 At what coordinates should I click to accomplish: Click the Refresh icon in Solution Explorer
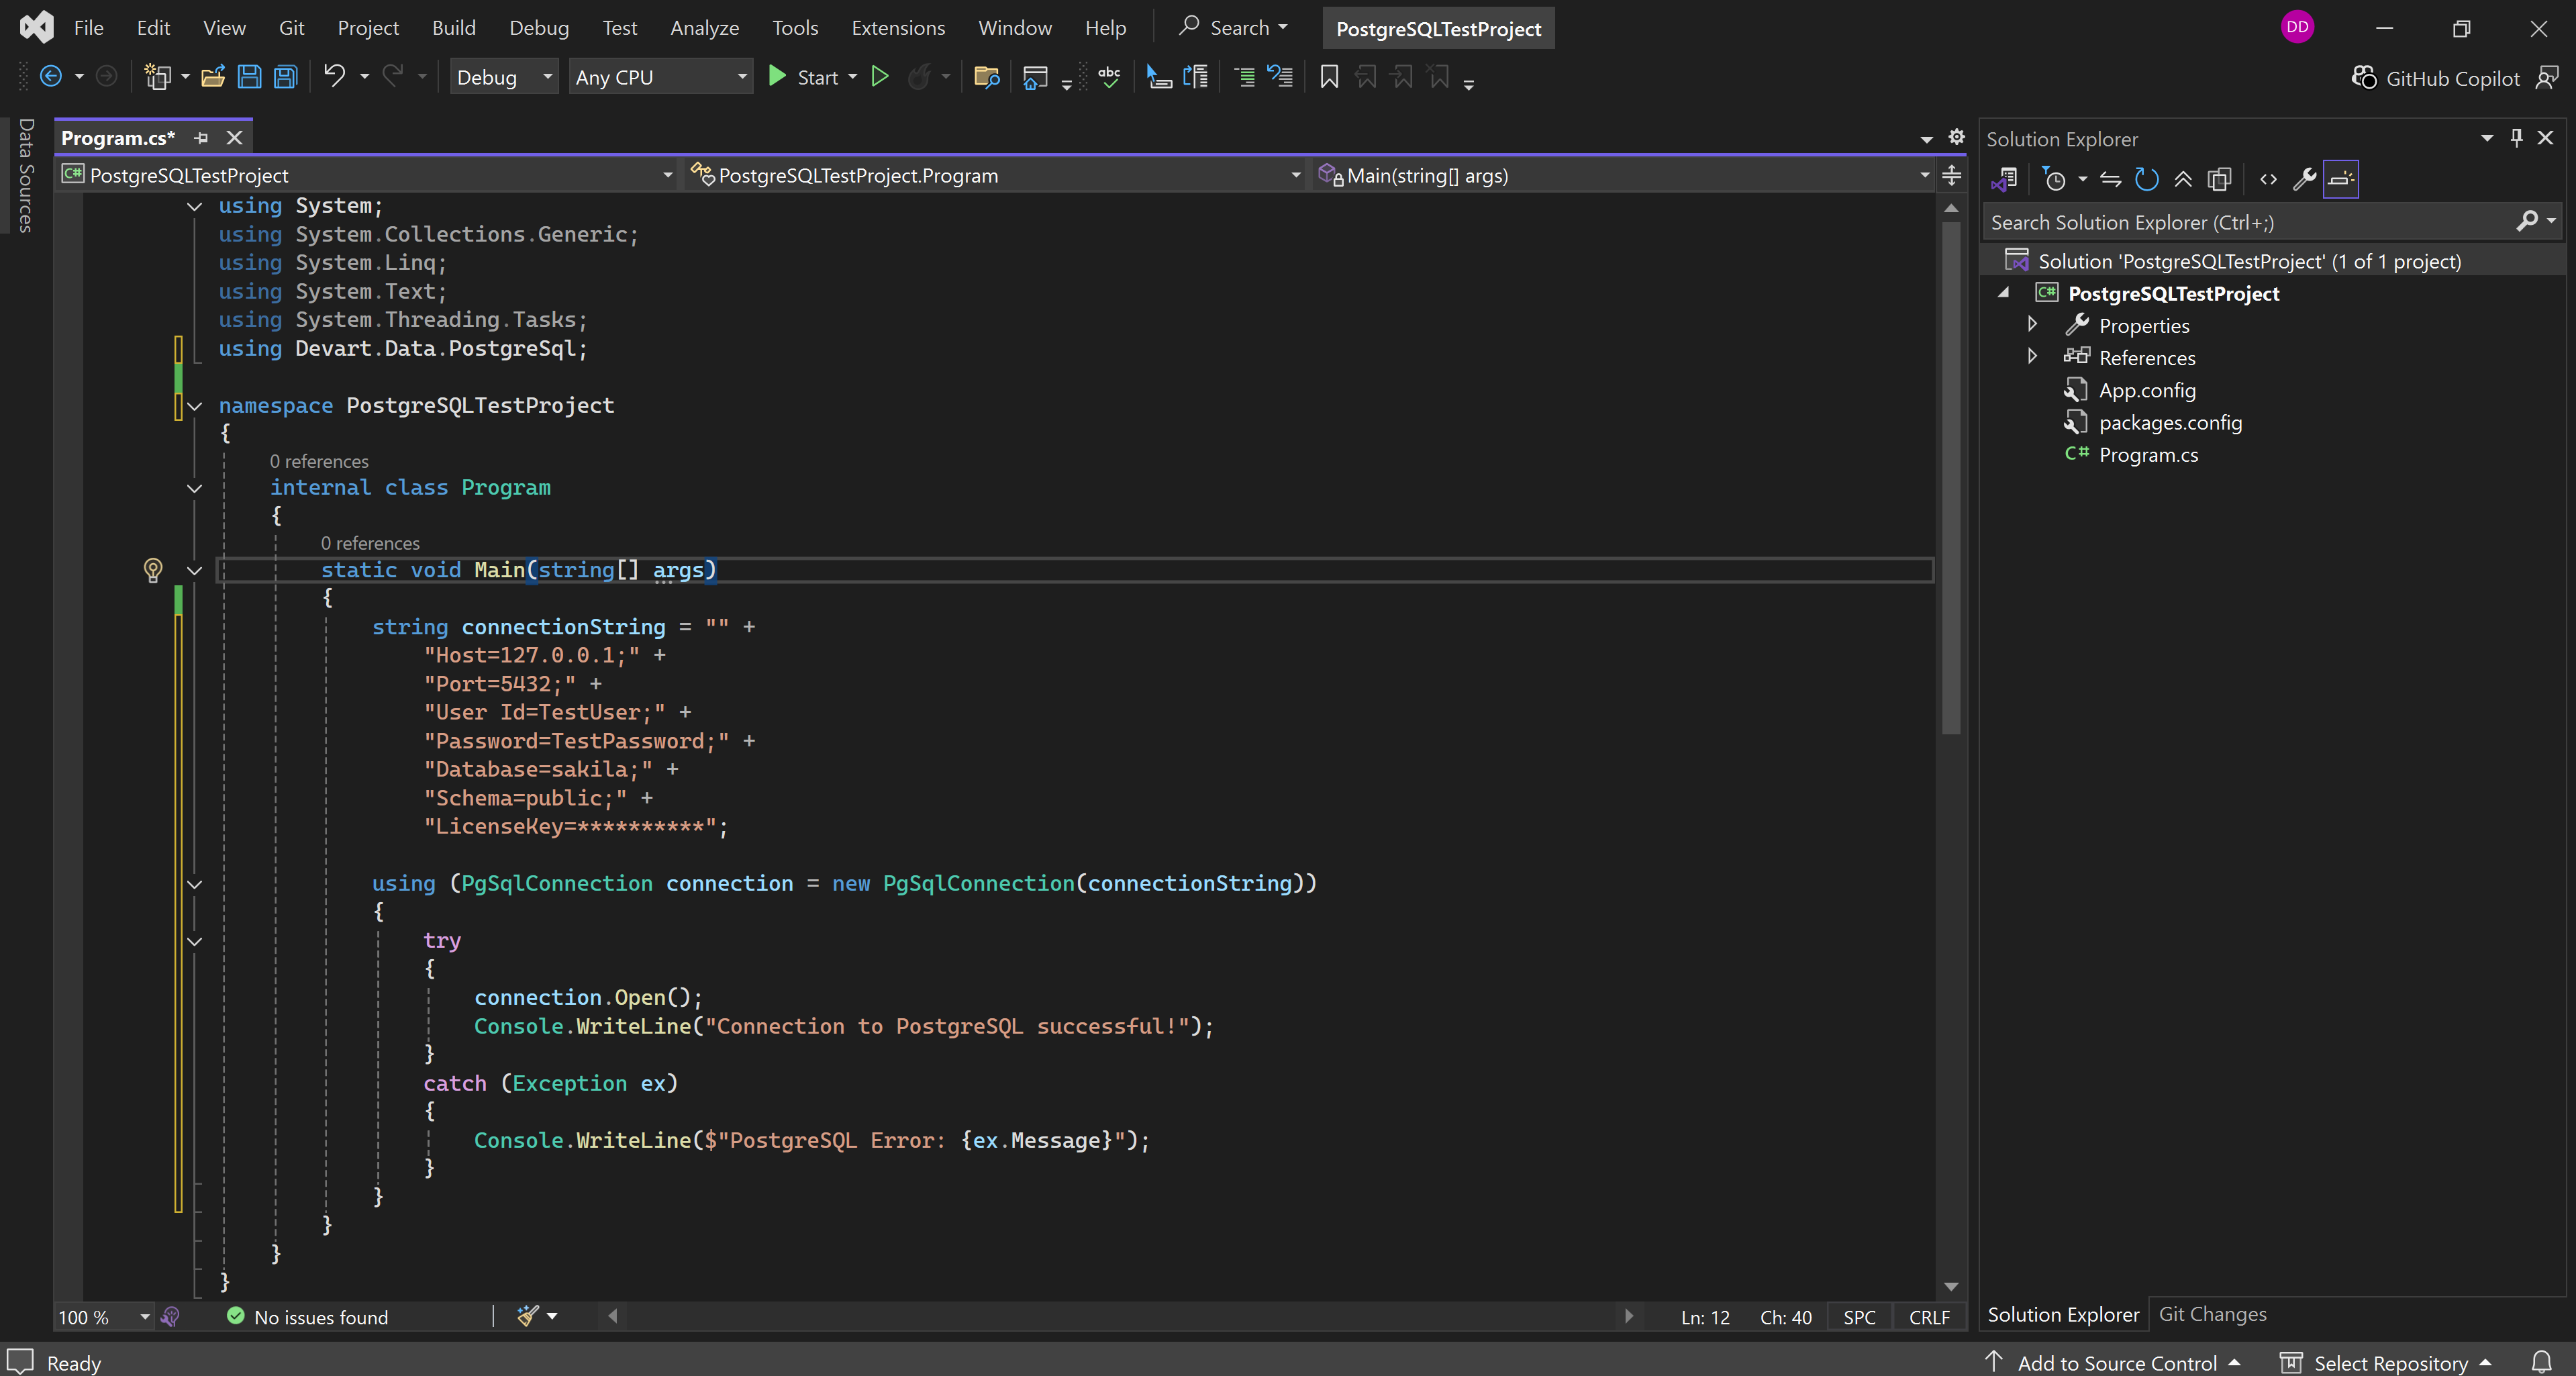[2147, 179]
